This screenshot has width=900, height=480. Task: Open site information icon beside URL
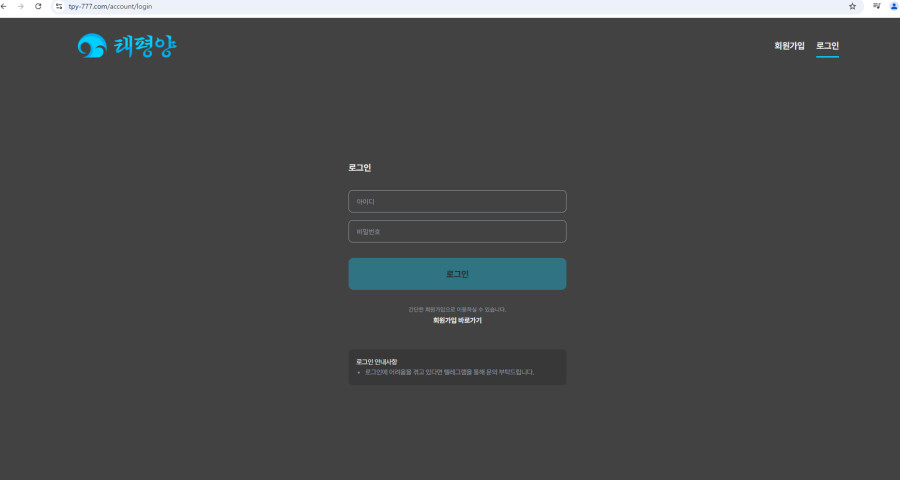coord(59,6)
